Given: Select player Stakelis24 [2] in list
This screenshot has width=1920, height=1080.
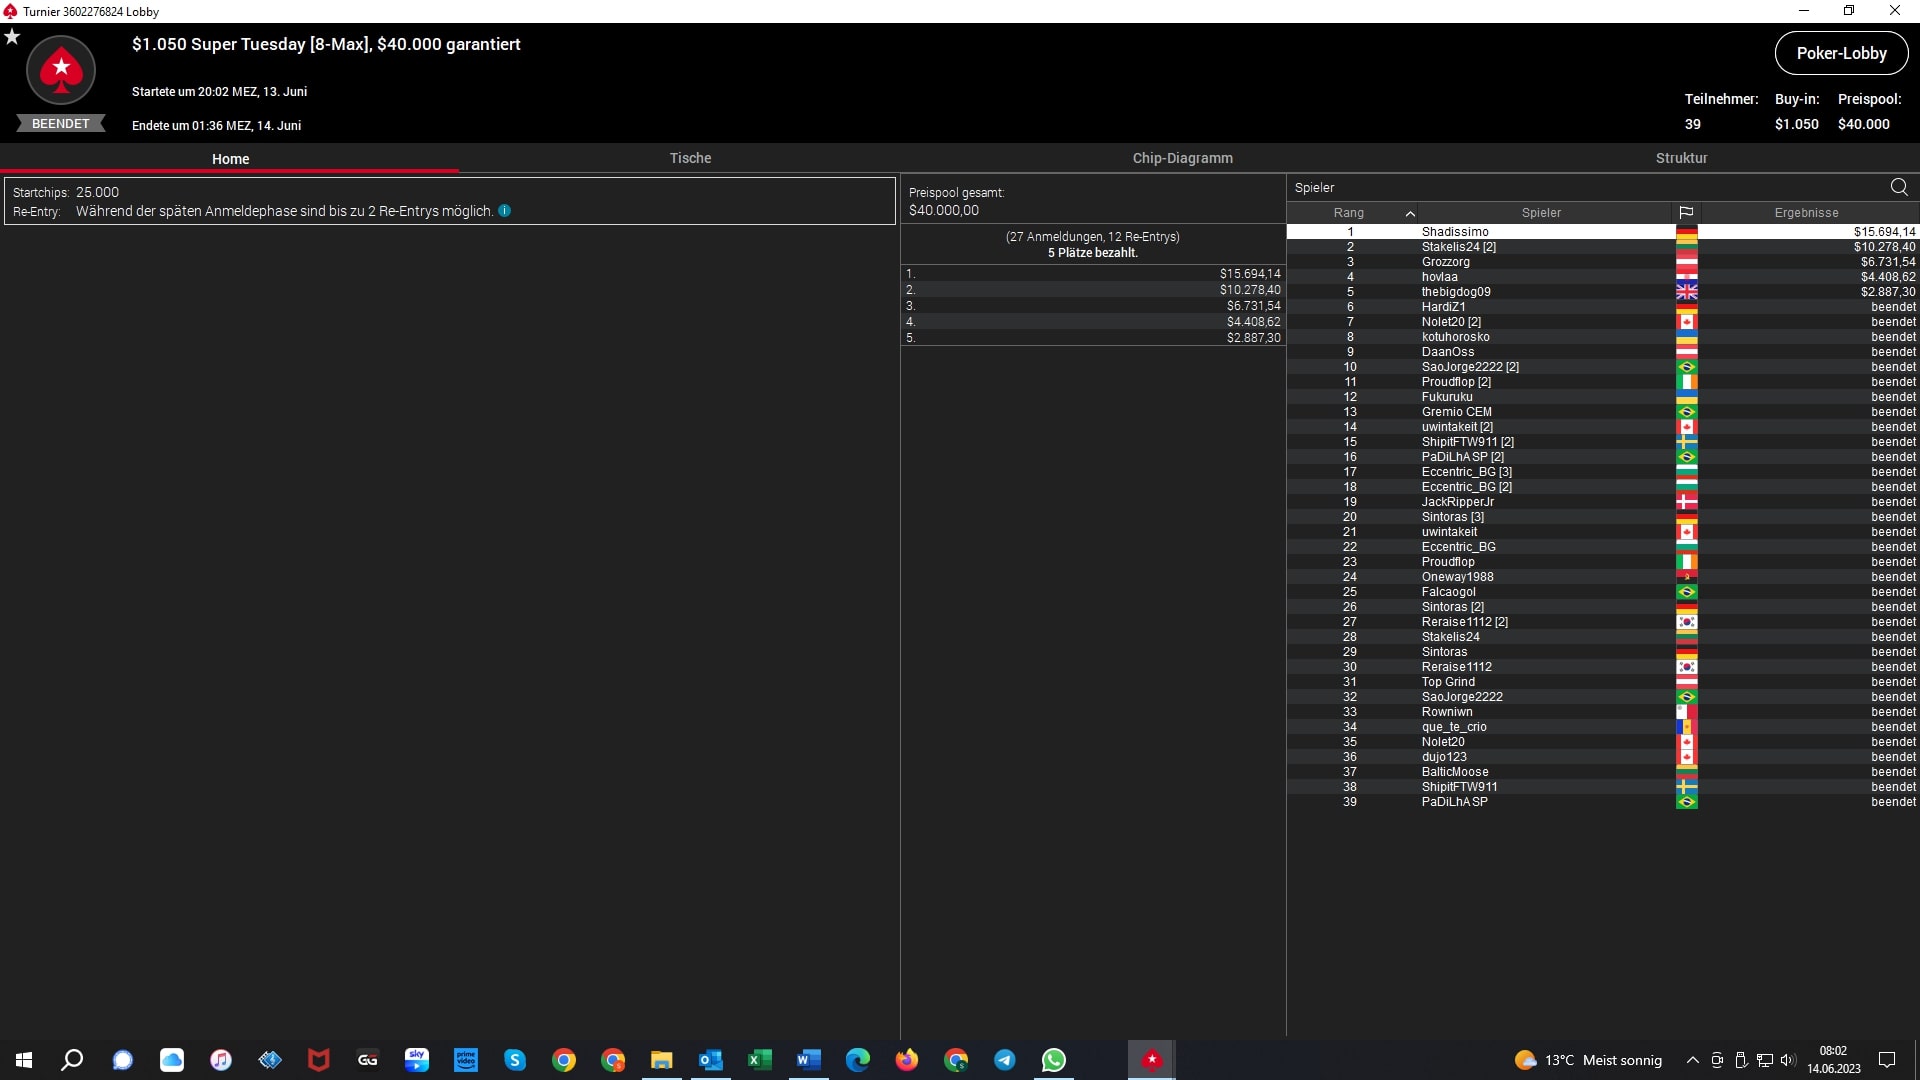Looking at the screenshot, I should click(x=1458, y=247).
